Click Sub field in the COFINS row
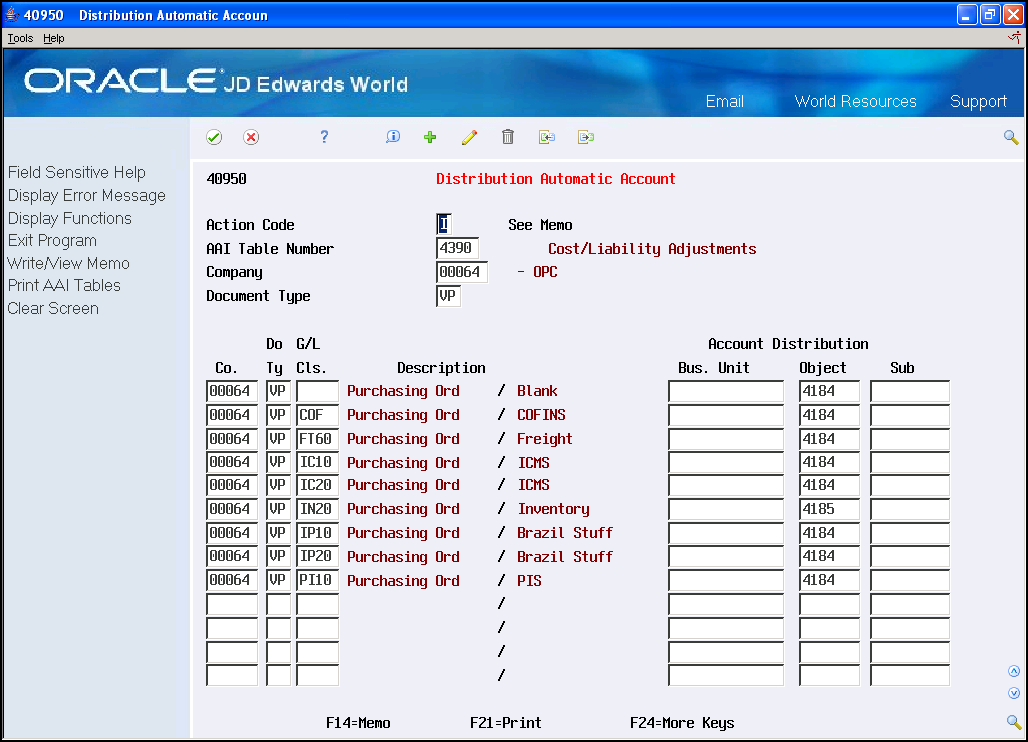The height and width of the screenshot is (742, 1028). click(909, 415)
